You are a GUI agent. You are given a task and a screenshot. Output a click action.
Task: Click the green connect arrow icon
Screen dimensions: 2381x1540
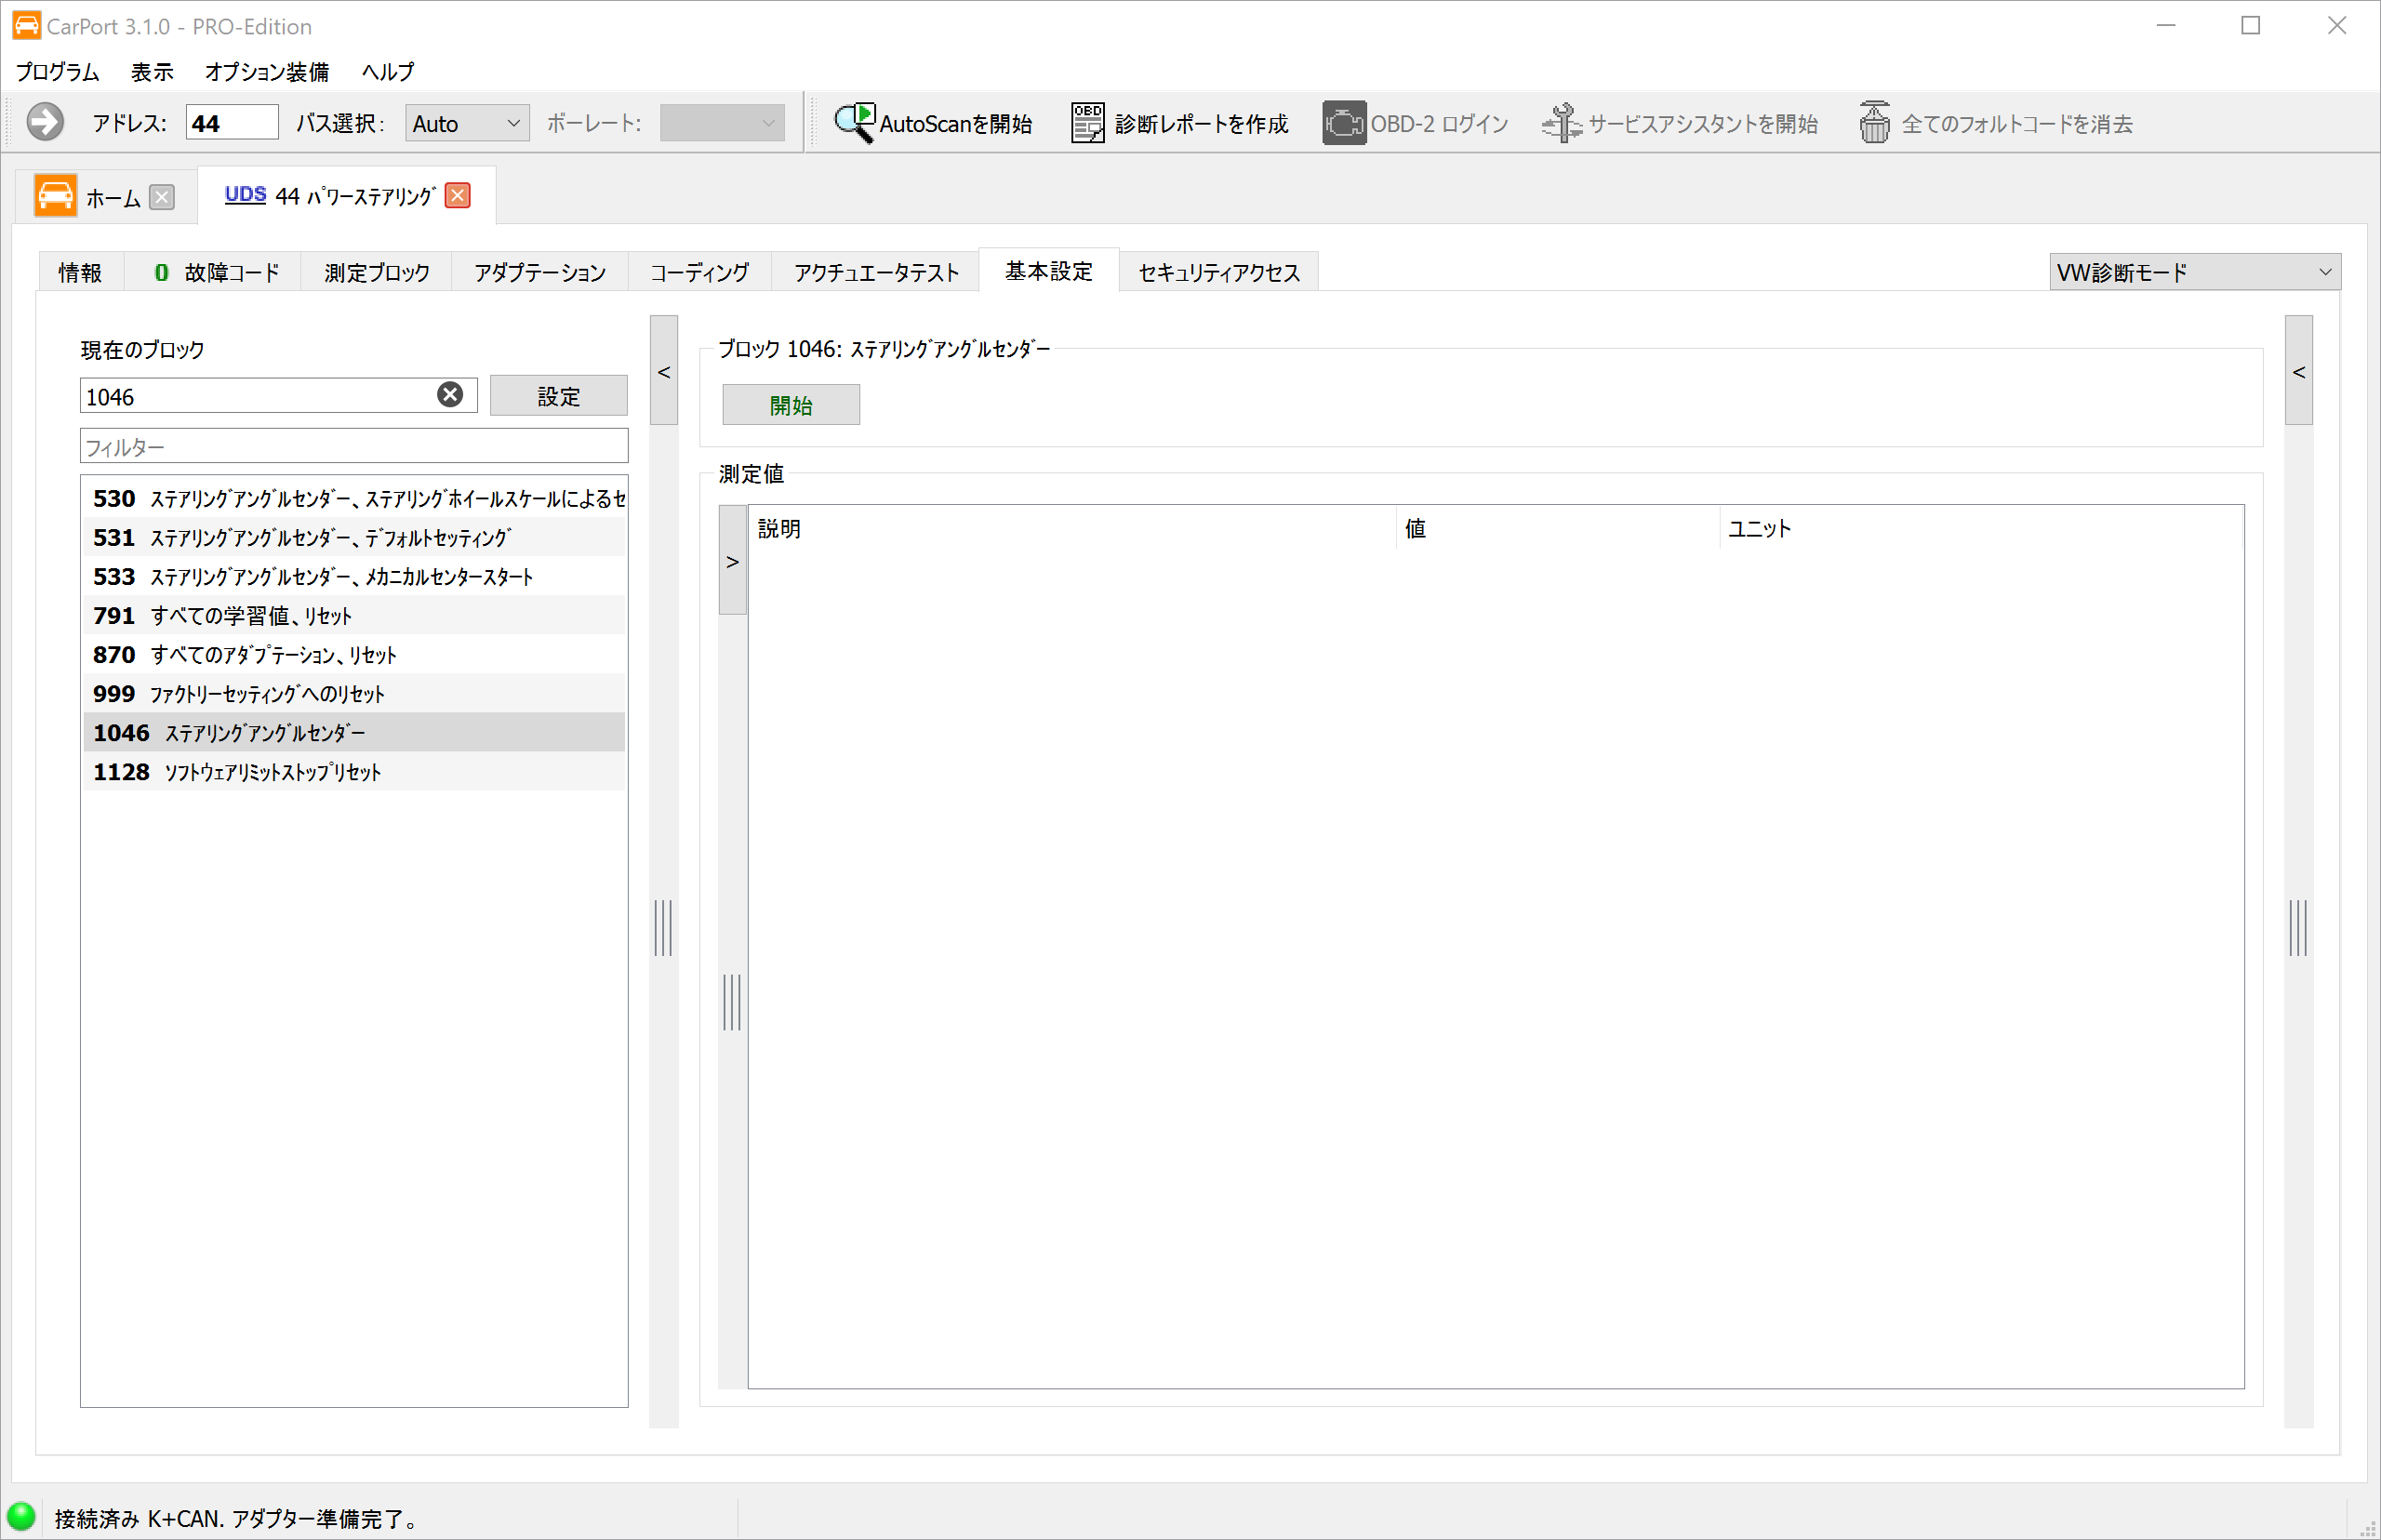pos(45,122)
